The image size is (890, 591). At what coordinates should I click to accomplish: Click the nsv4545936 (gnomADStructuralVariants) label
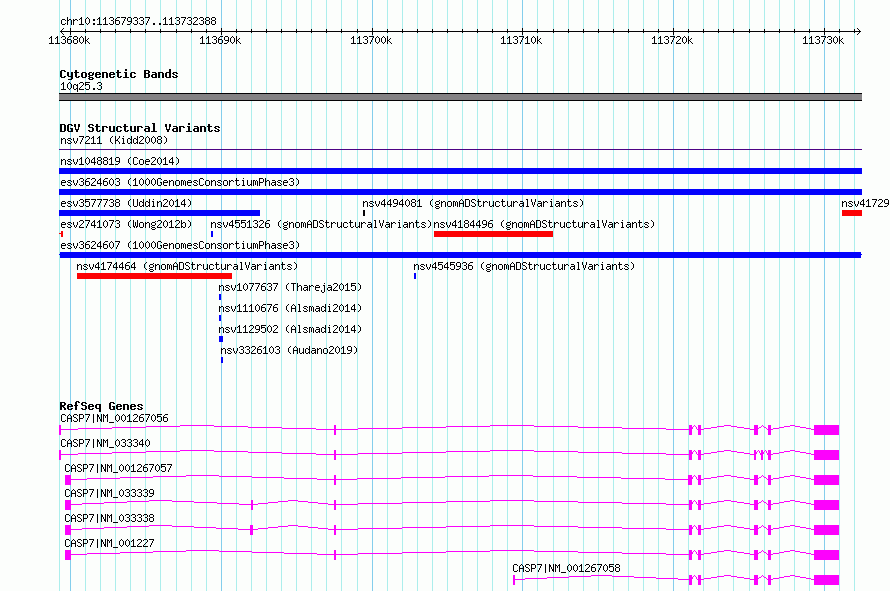point(524,266)
